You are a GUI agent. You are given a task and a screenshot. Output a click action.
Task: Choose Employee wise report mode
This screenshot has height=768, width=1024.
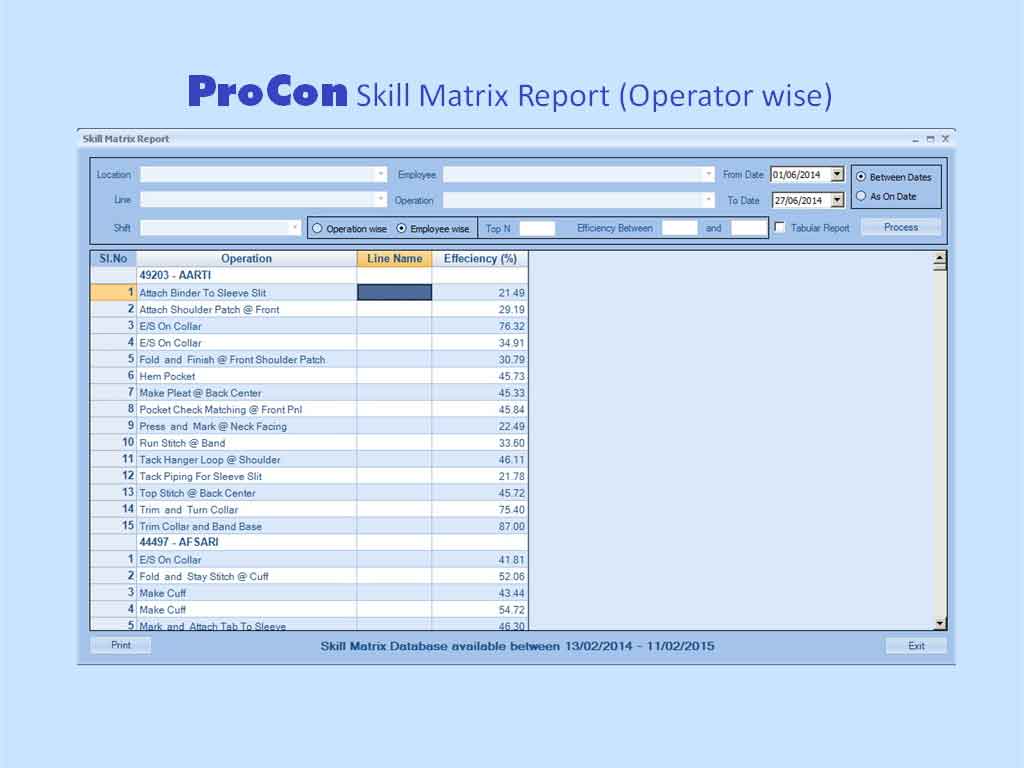click(x=402, y=229)
